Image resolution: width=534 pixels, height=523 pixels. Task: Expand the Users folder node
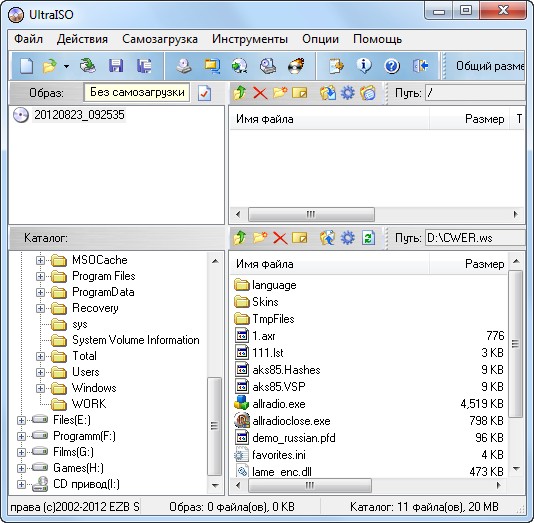[x=40, y=373]
